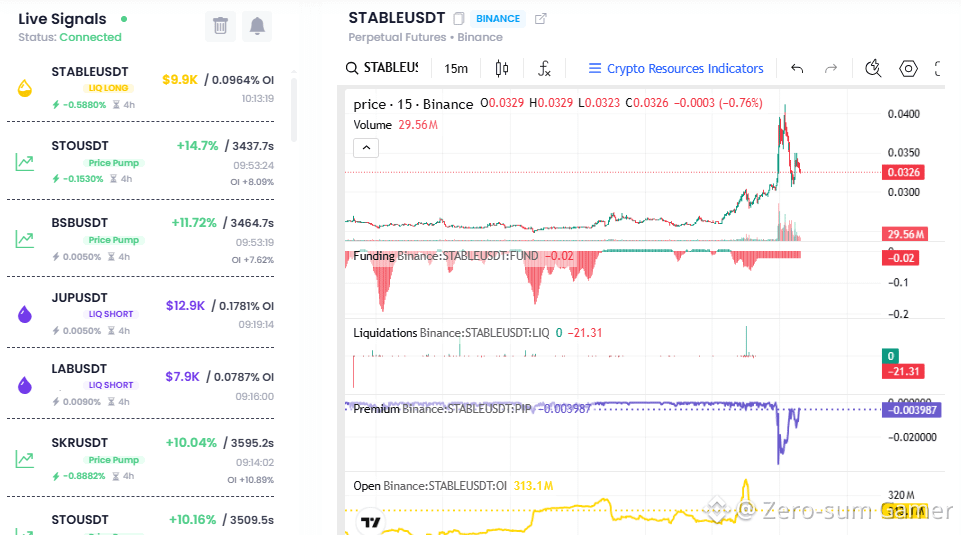Click the Price Pump tag under SKRUSDT
This screenshot has height=535, width=961.
[113, 460]
